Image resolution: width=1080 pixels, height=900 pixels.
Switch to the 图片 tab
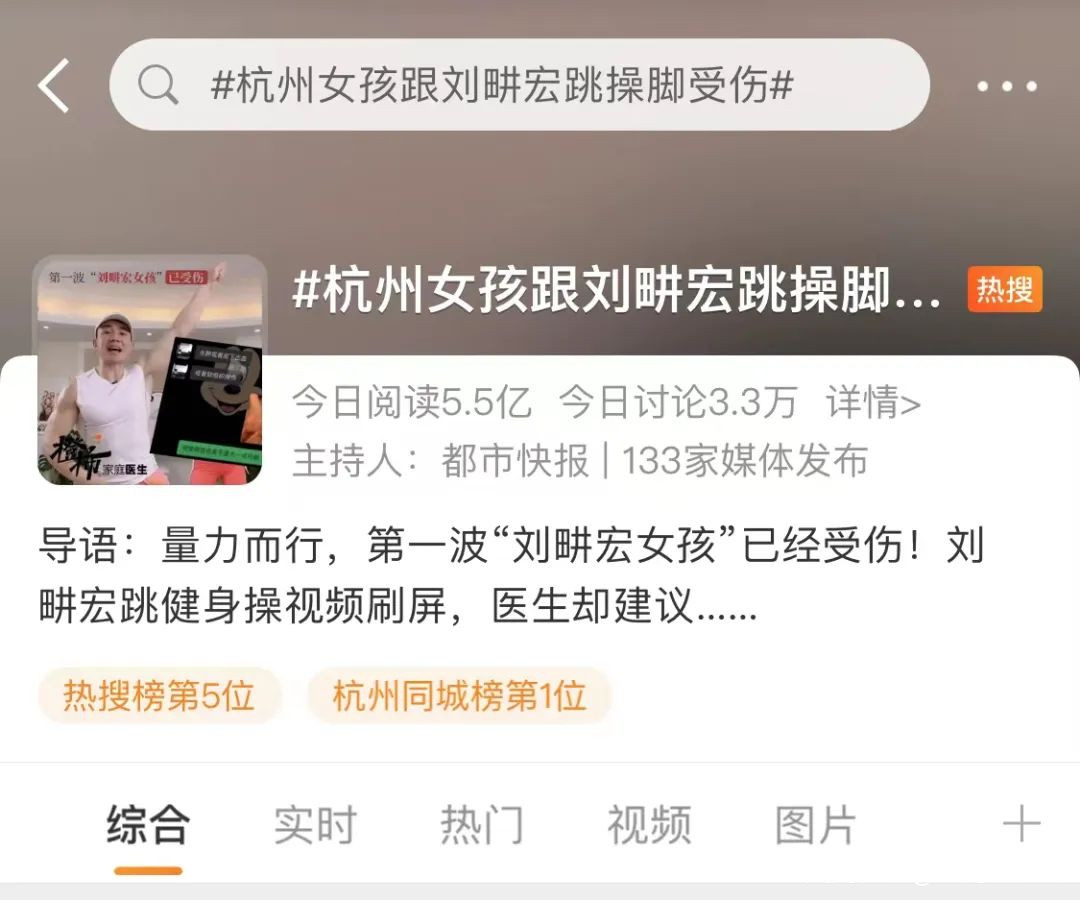tap(816, 824)
